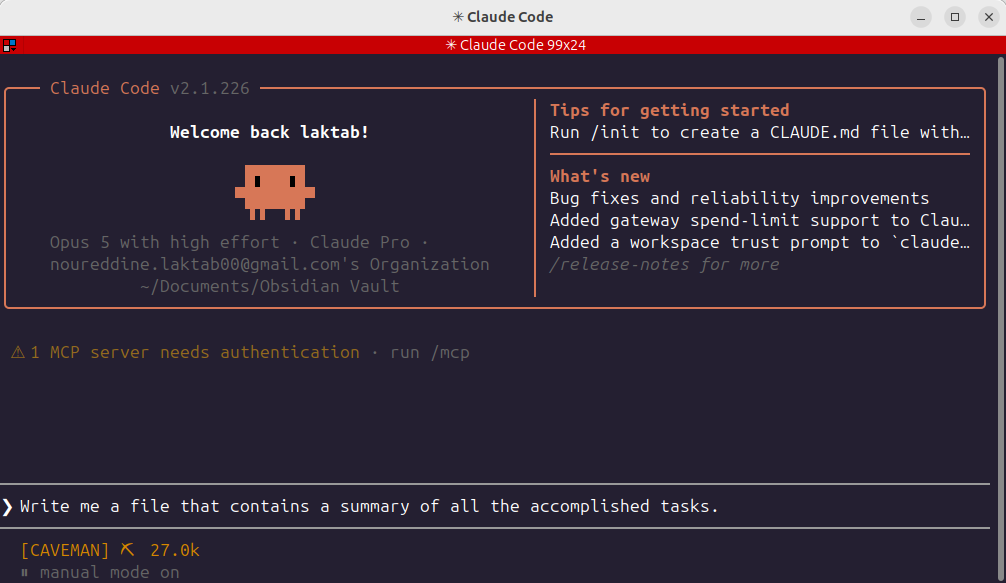The width and height of the screenshot is (1006, 583).
Task: Click the "What's new" heading
Action: tap(600, 176)
